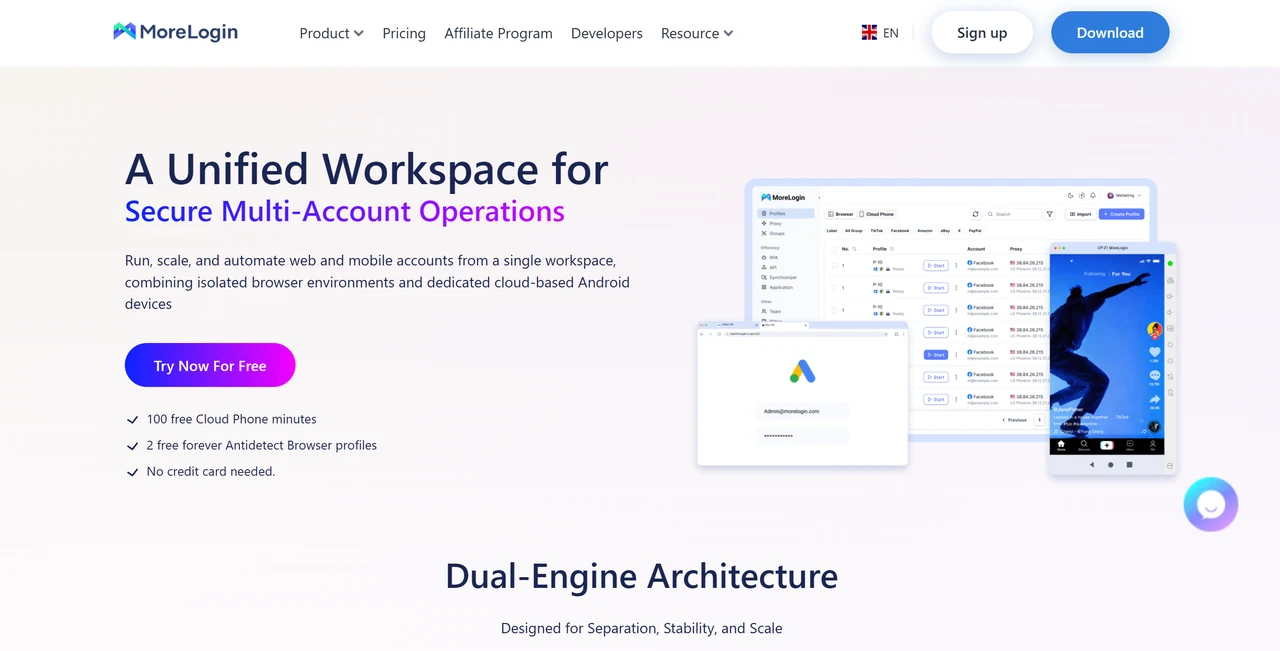Click '2 free forever Antidetect Browser profiles'
The image size is (1280, 651).
[262, 445]
